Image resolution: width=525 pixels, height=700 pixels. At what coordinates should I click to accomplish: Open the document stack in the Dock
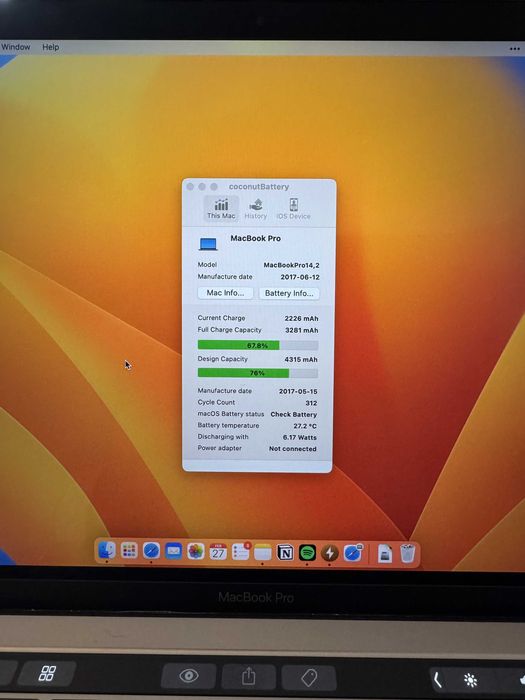(x=385, y=554)
